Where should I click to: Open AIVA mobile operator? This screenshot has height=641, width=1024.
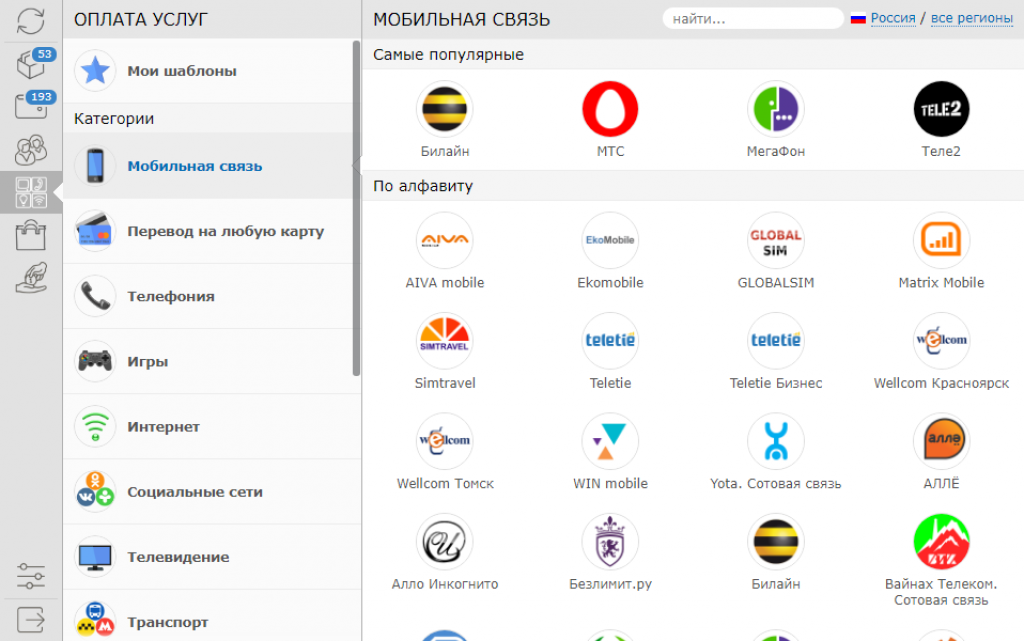coord(445,241)
